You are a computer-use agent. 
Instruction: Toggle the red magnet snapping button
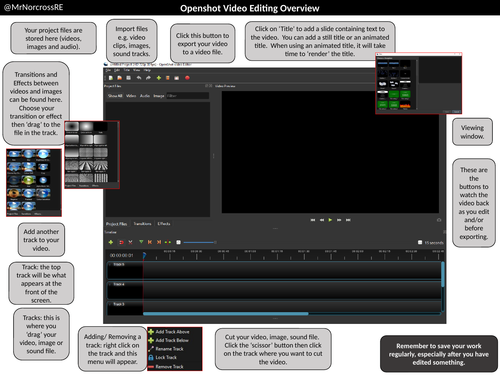click(x=121, y=242)
